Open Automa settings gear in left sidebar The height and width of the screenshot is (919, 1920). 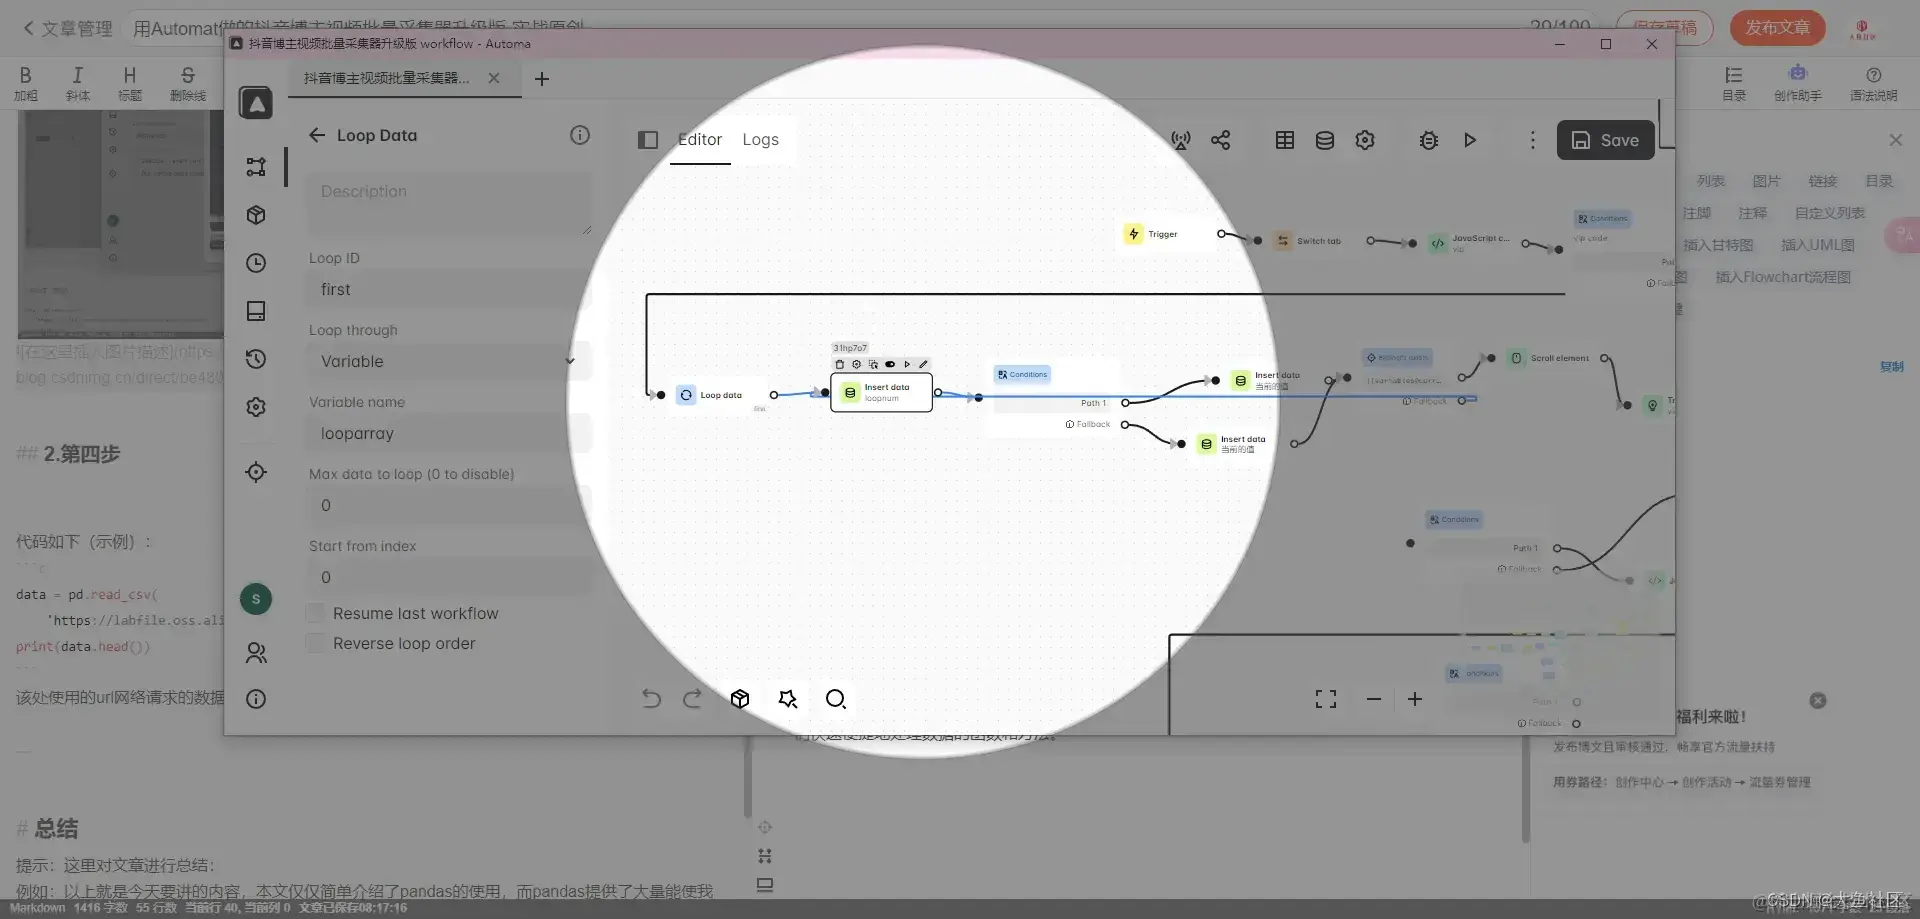256,407
